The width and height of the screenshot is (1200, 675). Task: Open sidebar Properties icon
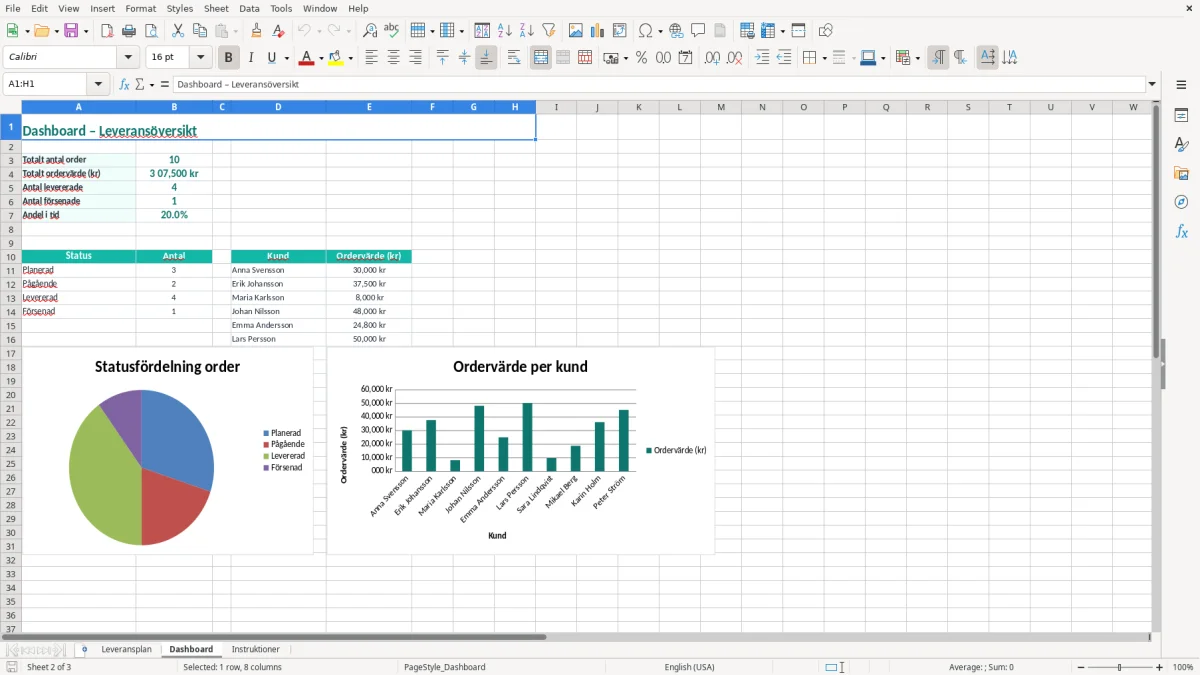[x=1181, y=116]
